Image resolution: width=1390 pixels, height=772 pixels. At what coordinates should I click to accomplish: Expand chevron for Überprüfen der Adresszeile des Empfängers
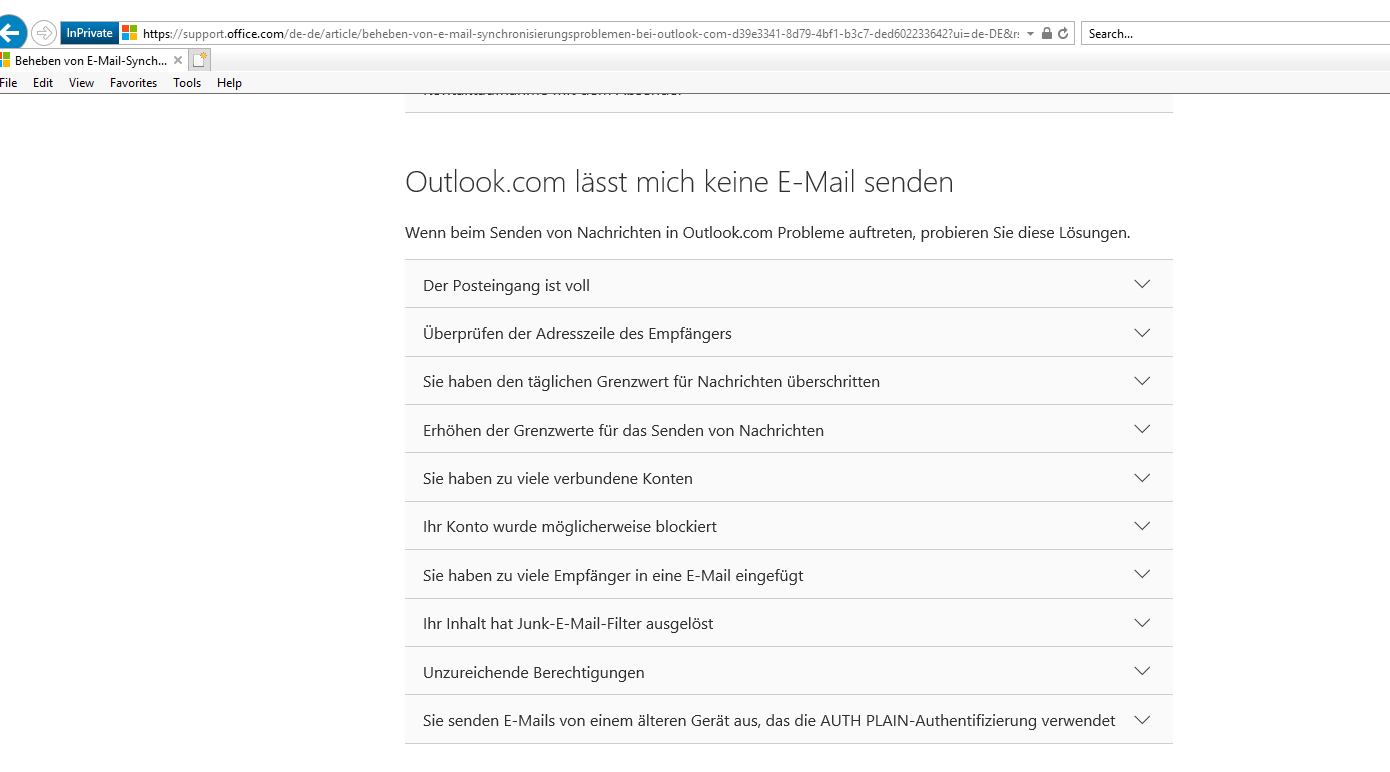(1142, 333)
